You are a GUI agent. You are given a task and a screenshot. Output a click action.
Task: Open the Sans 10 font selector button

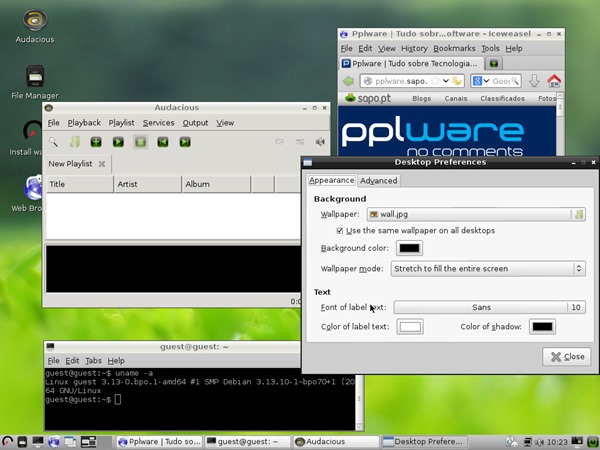pos(489,307)
